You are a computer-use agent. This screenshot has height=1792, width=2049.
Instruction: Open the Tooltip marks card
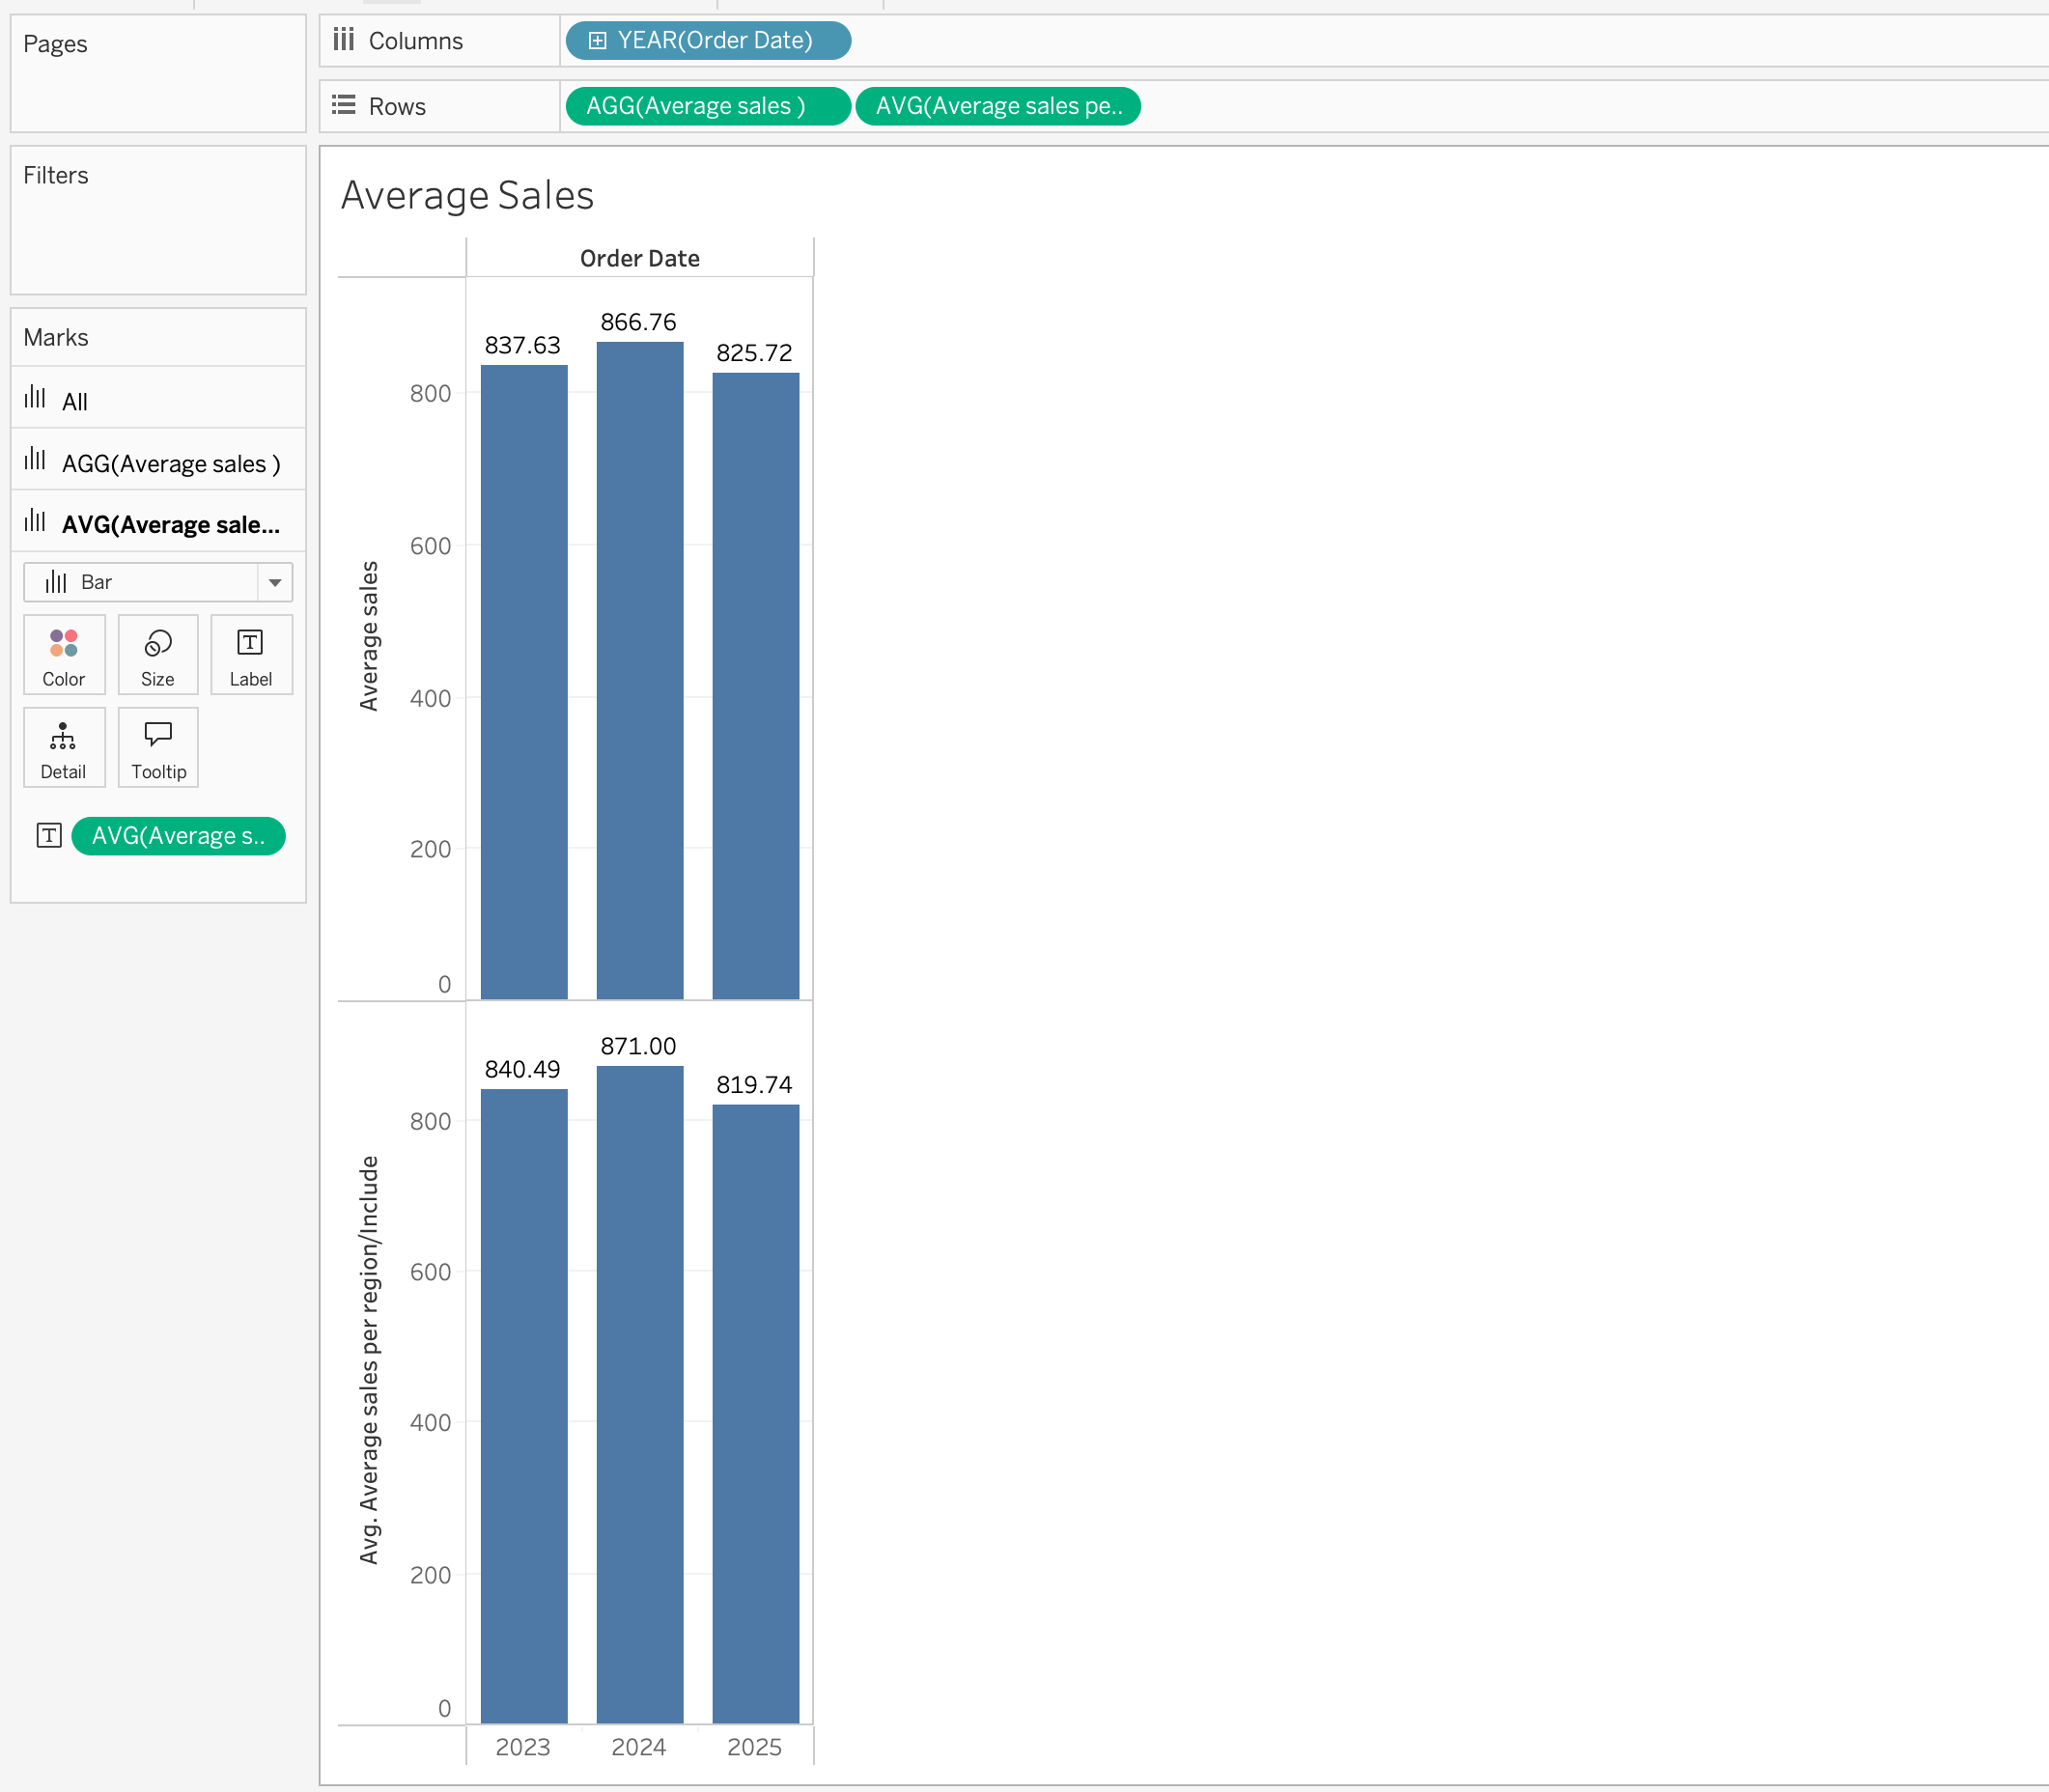158,748
